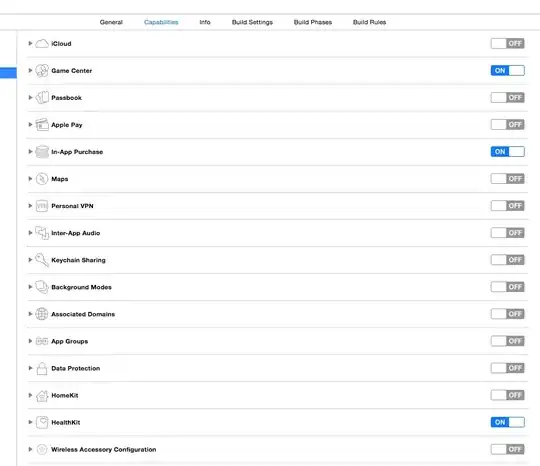Click the Apple Pay icon
540x466 pixels.
click(x=42, y=125)
